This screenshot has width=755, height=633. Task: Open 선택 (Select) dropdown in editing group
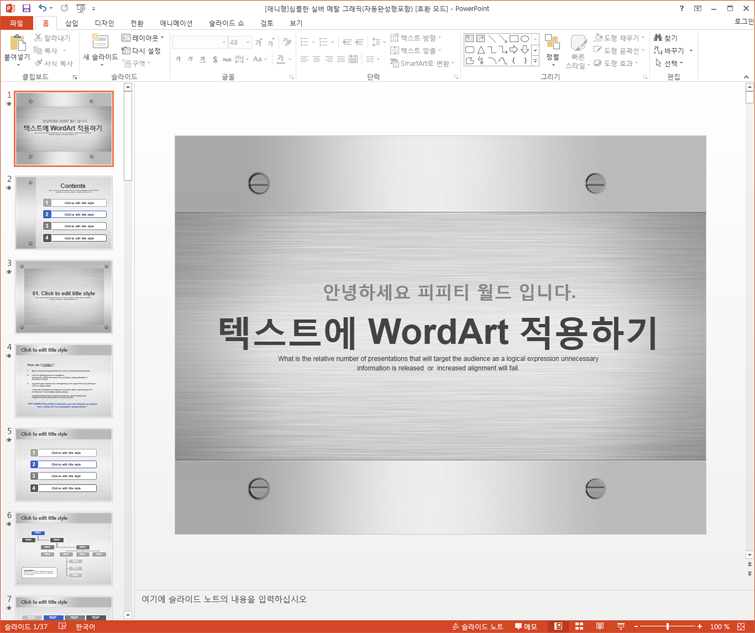[x=669, y=63]
